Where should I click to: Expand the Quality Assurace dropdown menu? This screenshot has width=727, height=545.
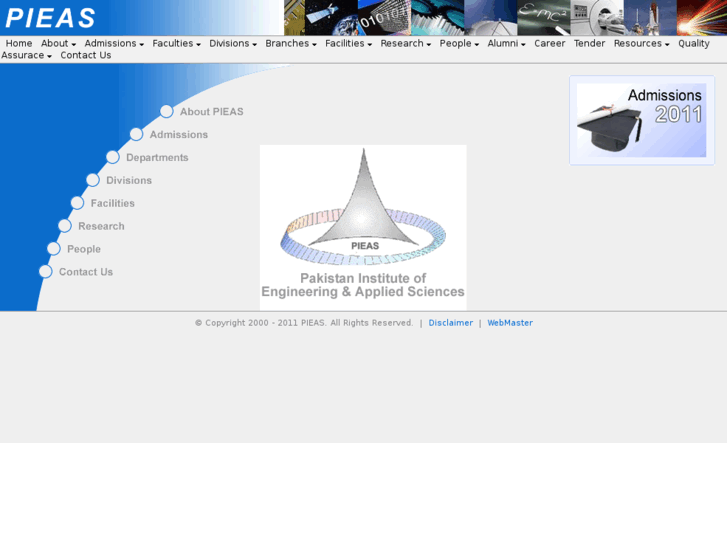(26, 55)
